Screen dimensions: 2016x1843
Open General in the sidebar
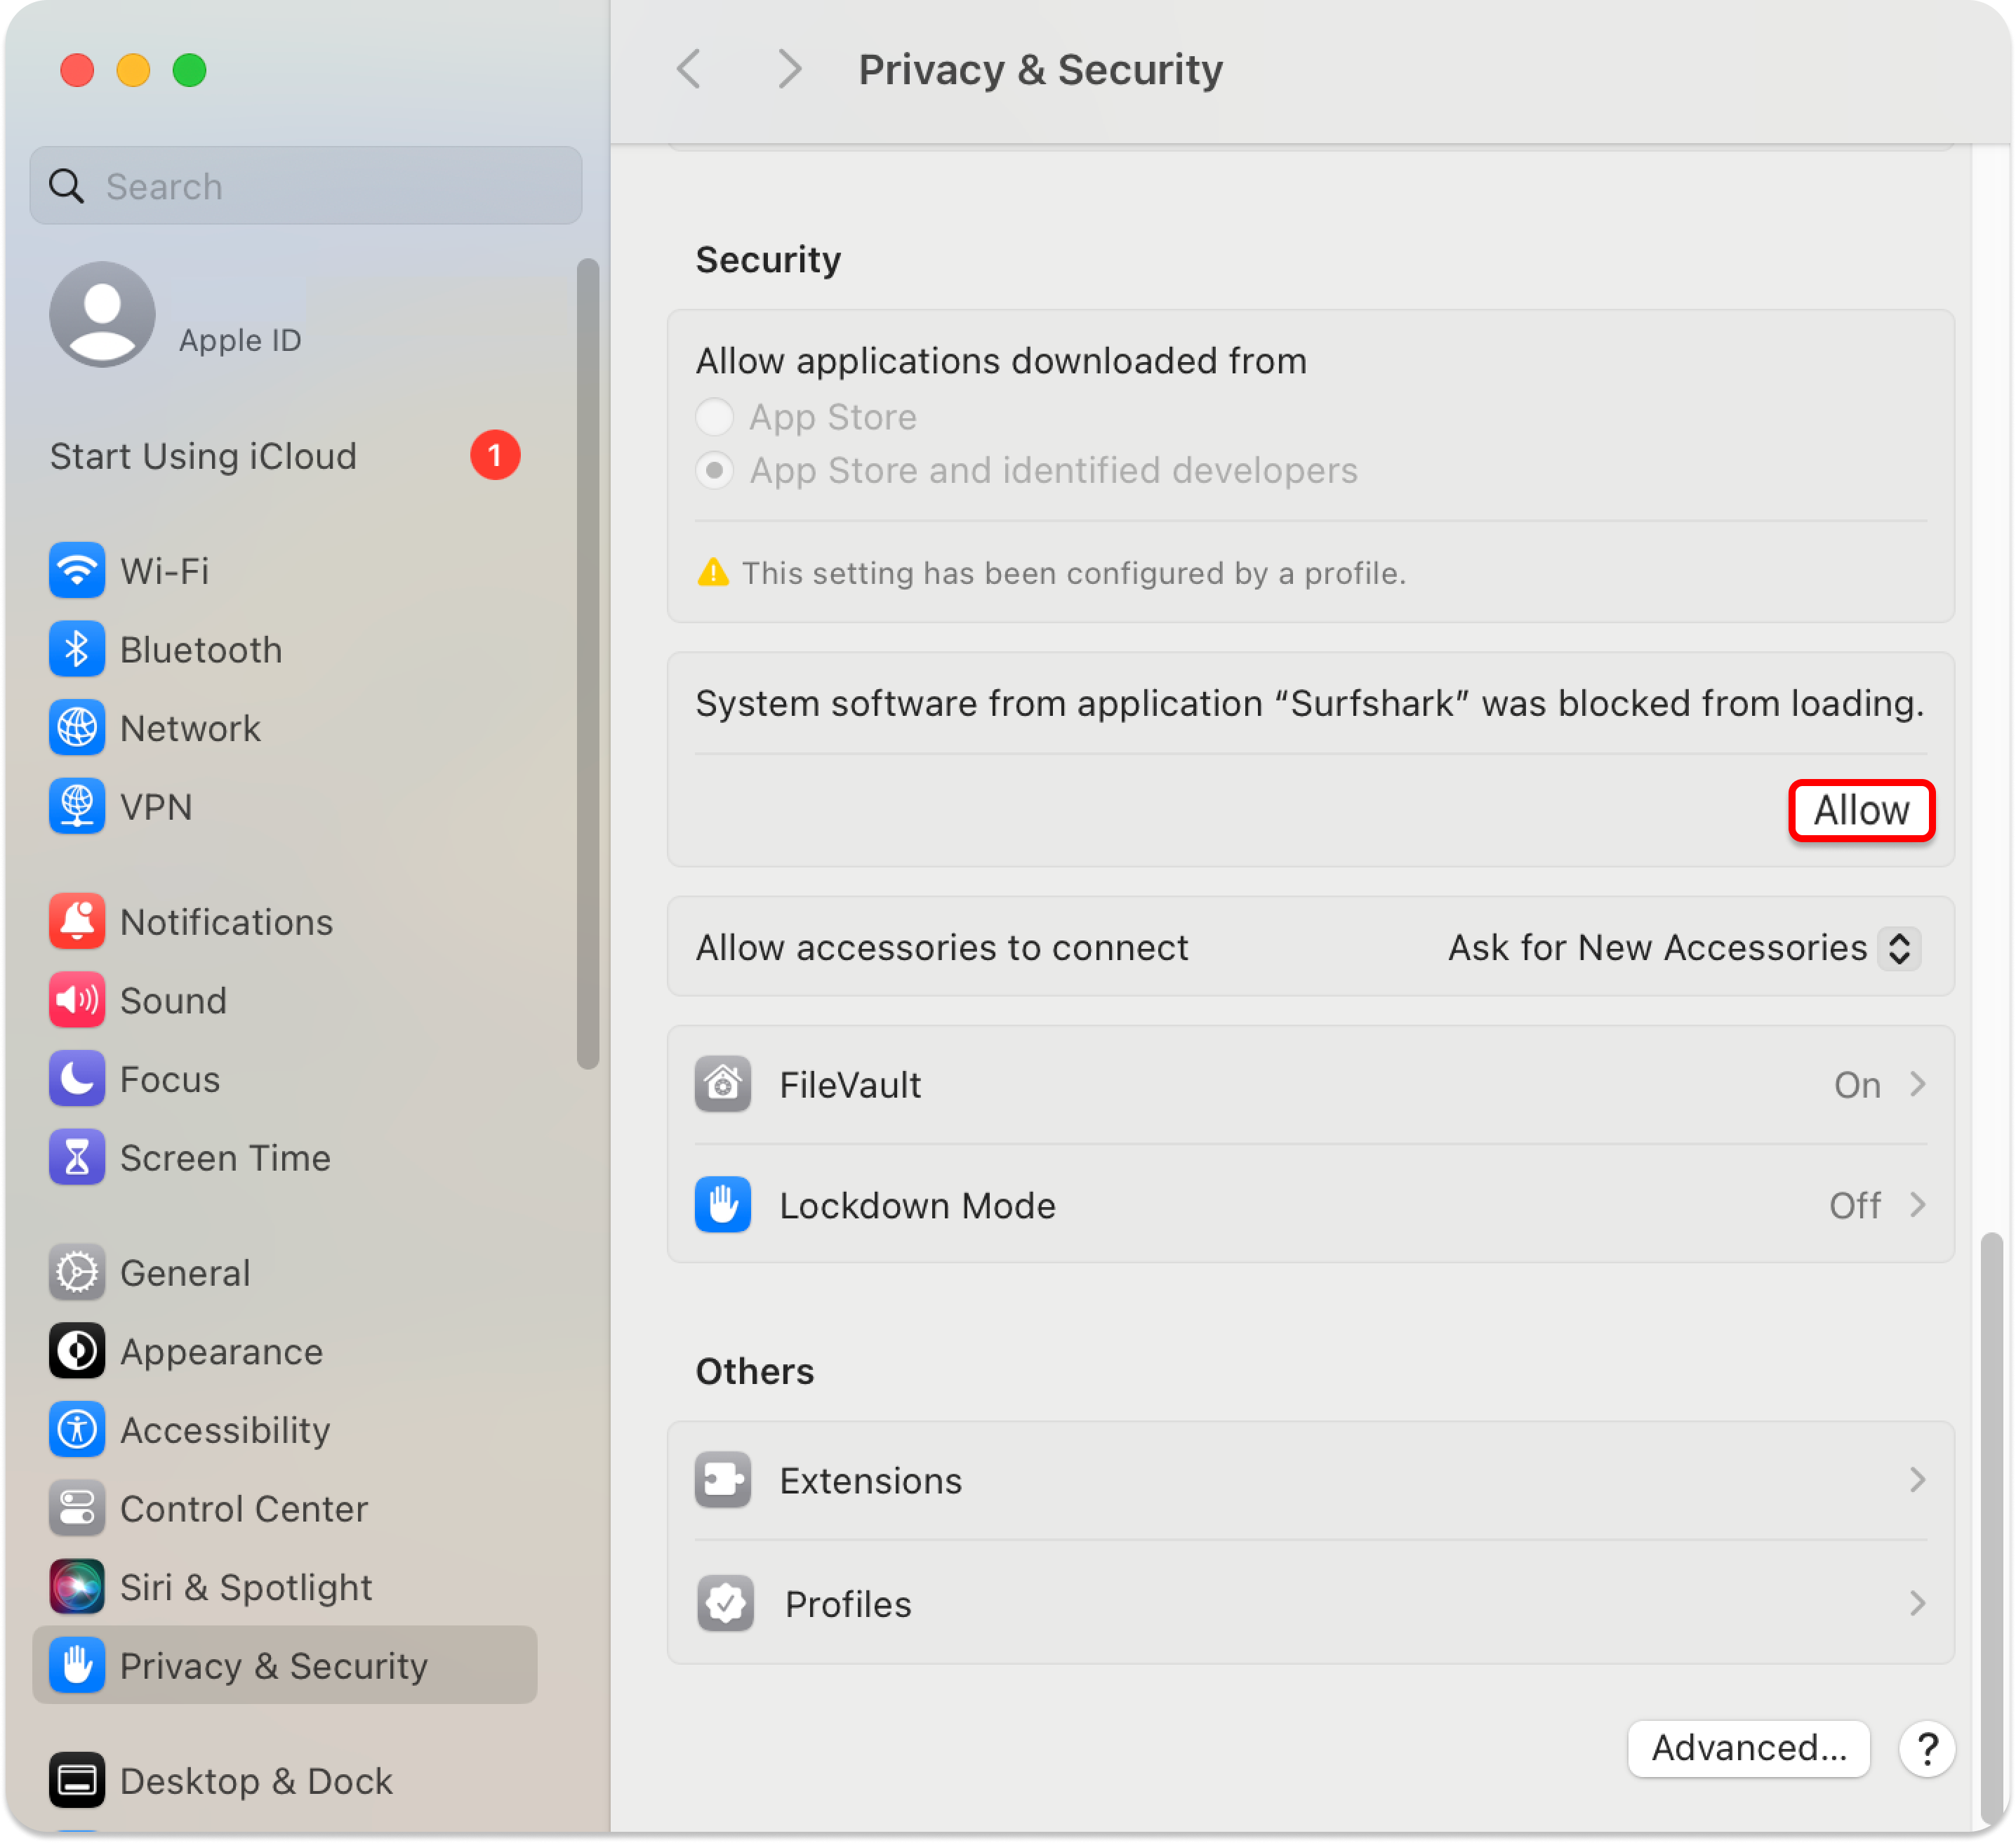pyautogui.click(x=185, y=1272)
